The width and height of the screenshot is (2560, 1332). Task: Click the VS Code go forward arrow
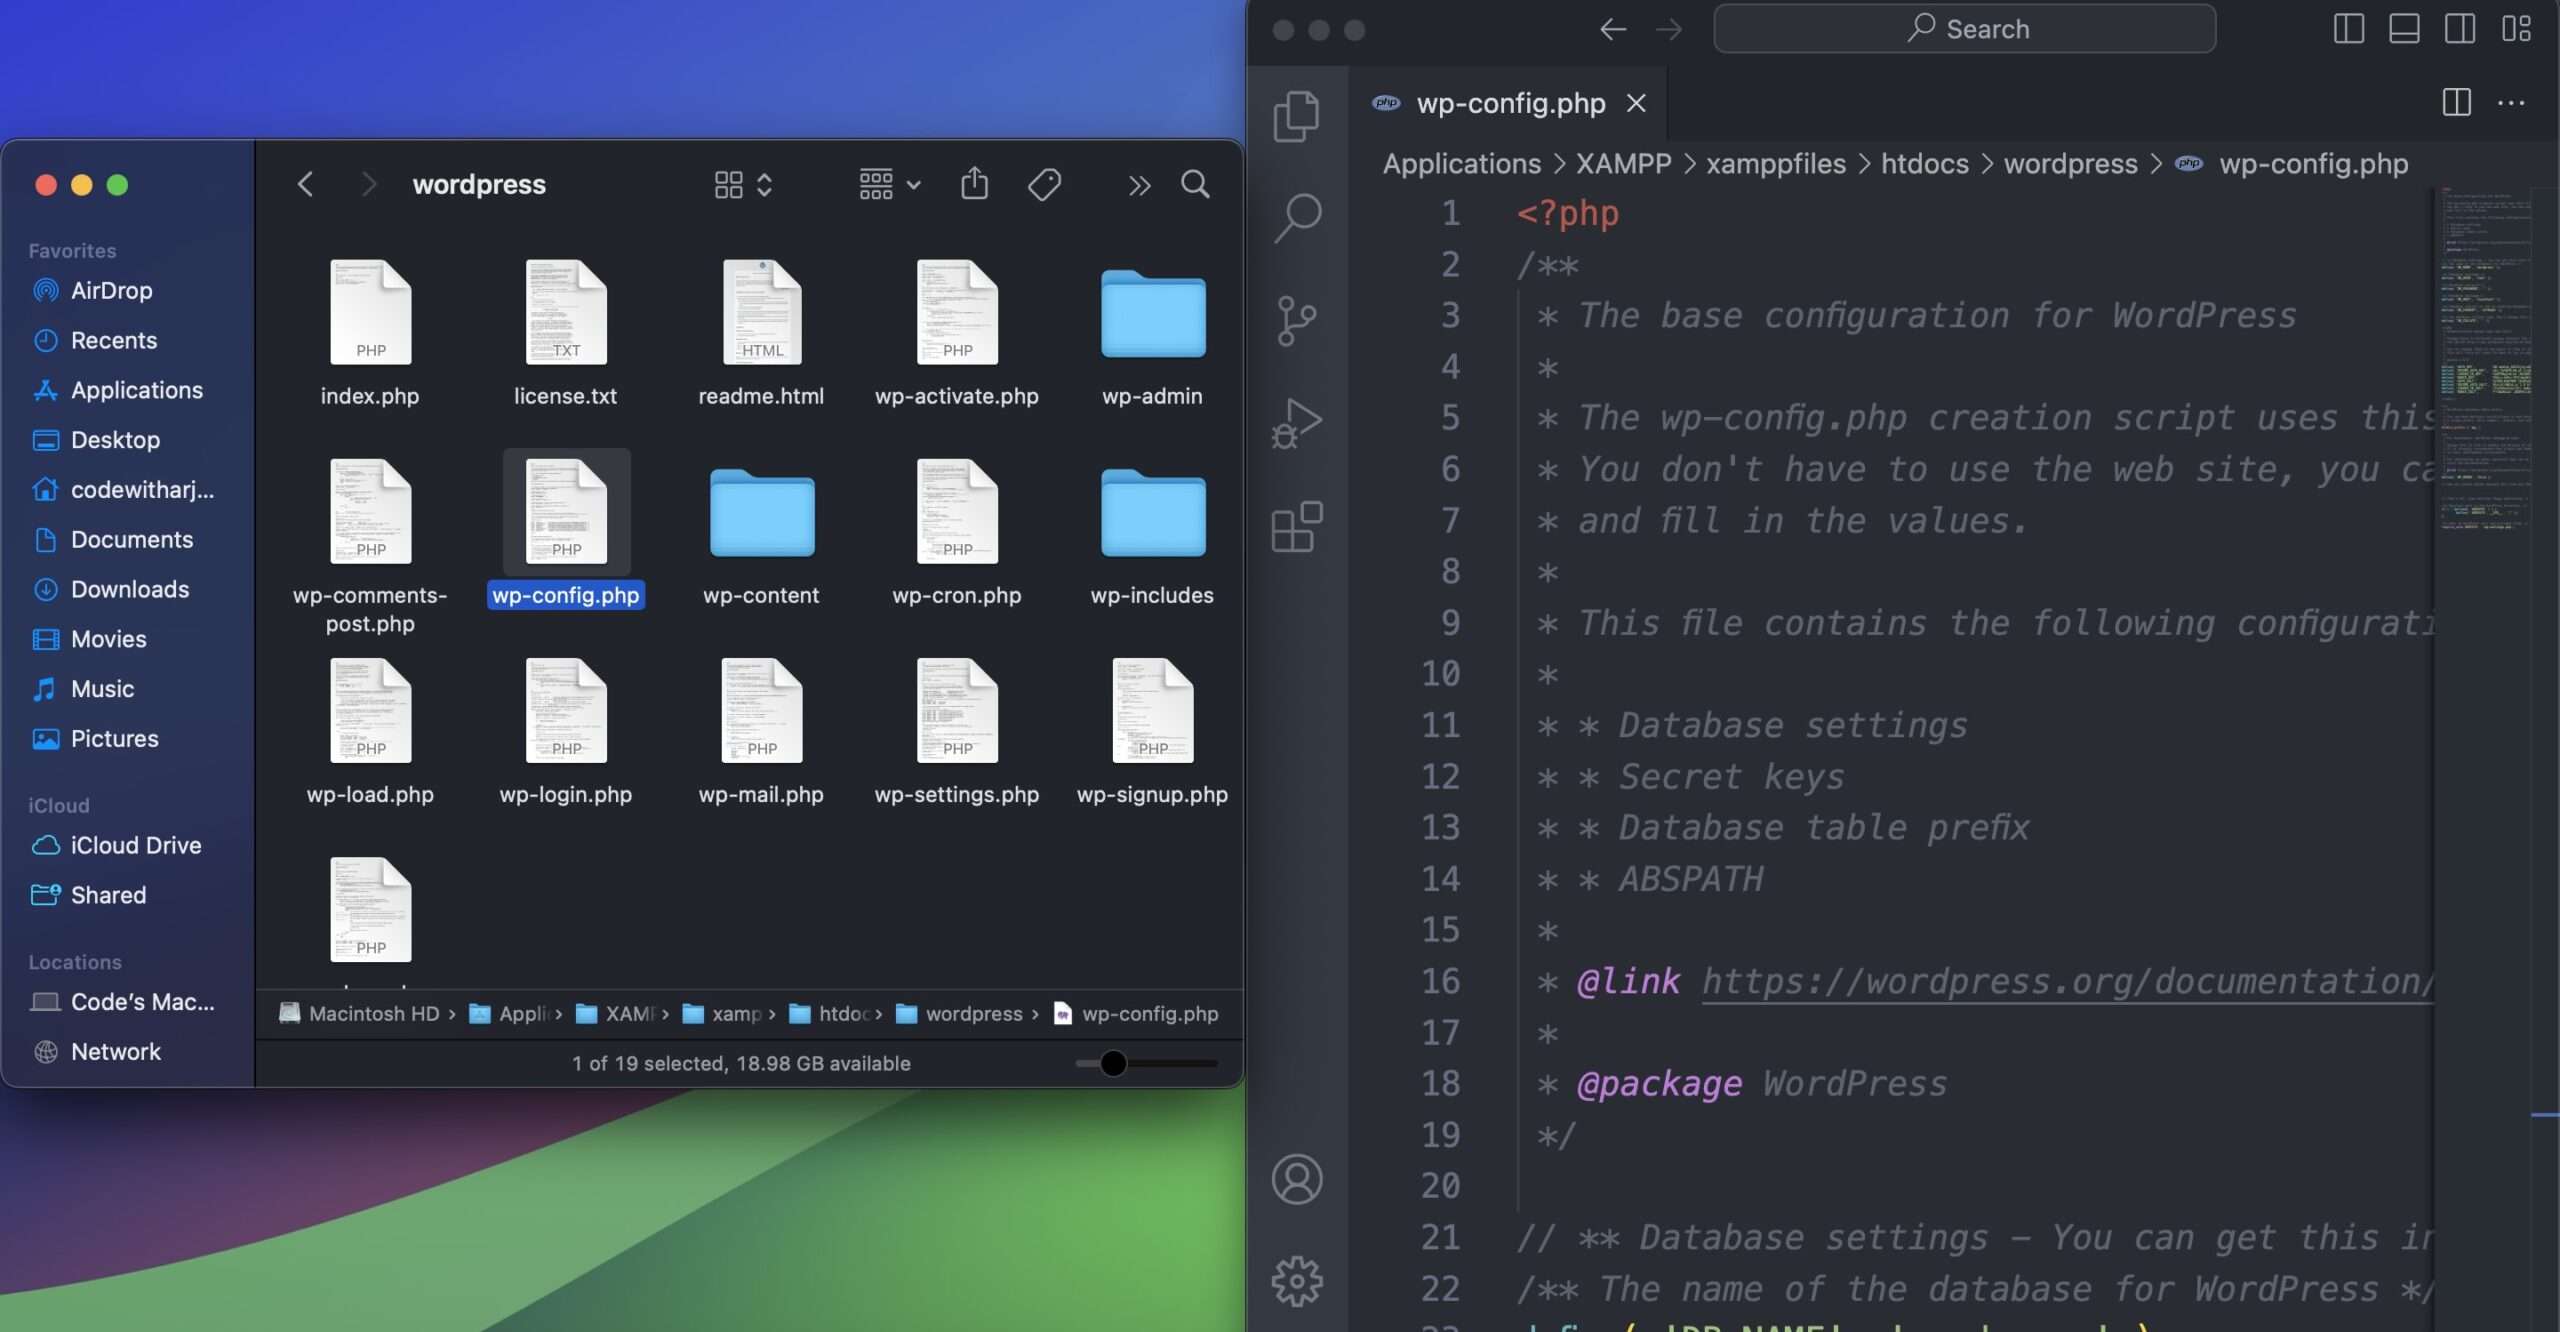pos(1668,29)
